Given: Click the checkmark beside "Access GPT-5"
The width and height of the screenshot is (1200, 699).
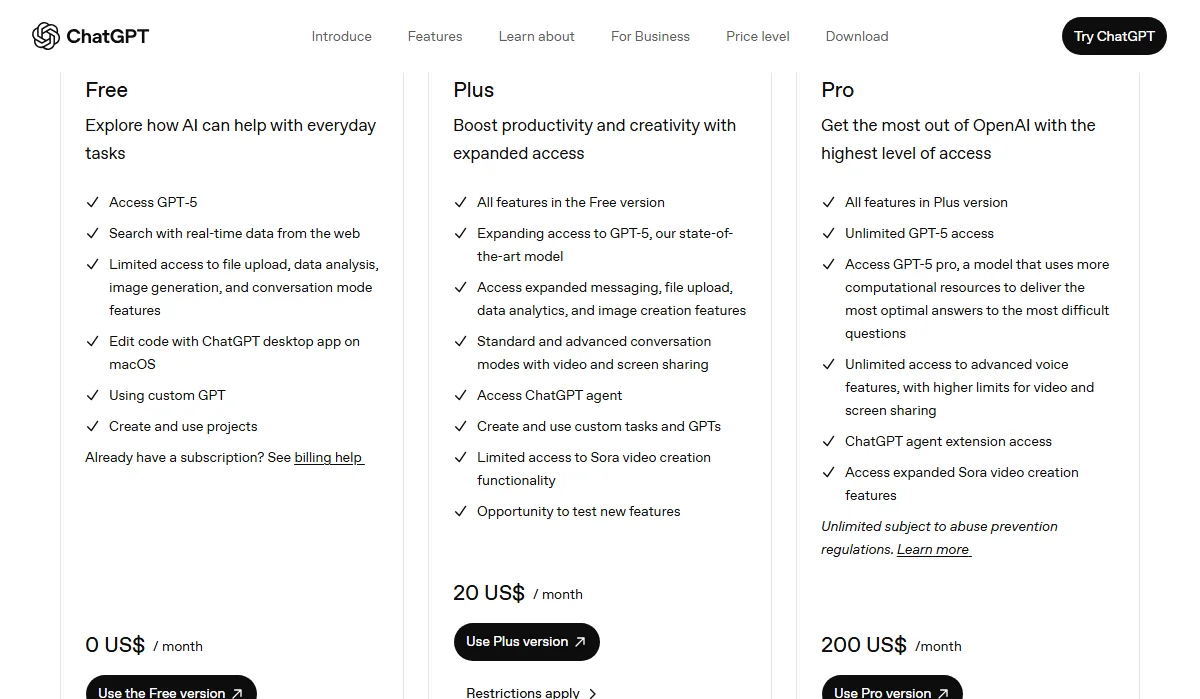Looking at the screenshot, I should [91, 202].
